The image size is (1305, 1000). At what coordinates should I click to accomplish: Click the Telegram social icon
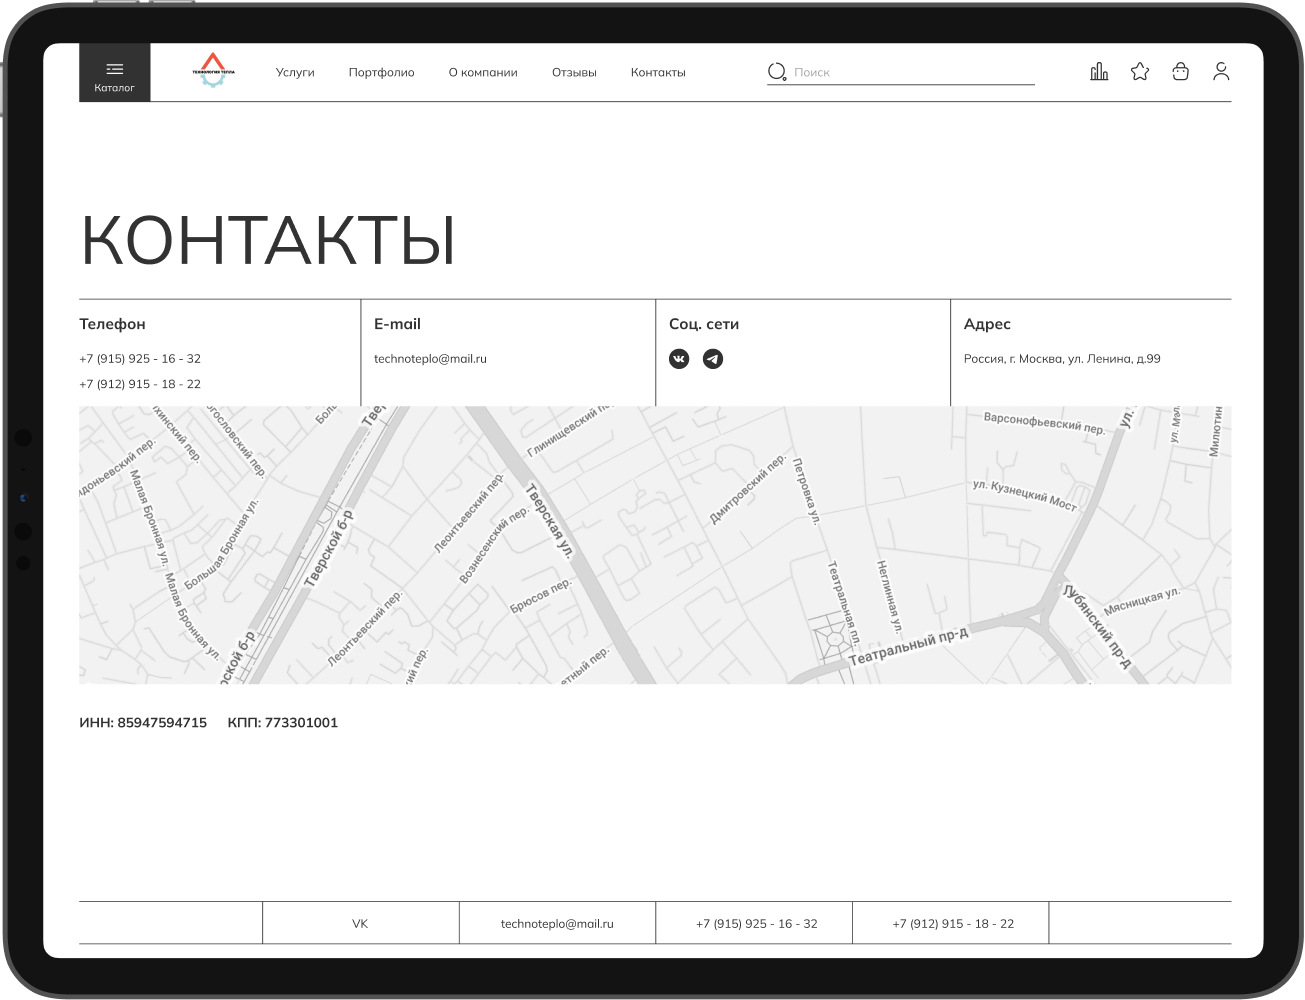tap(713, 359)
